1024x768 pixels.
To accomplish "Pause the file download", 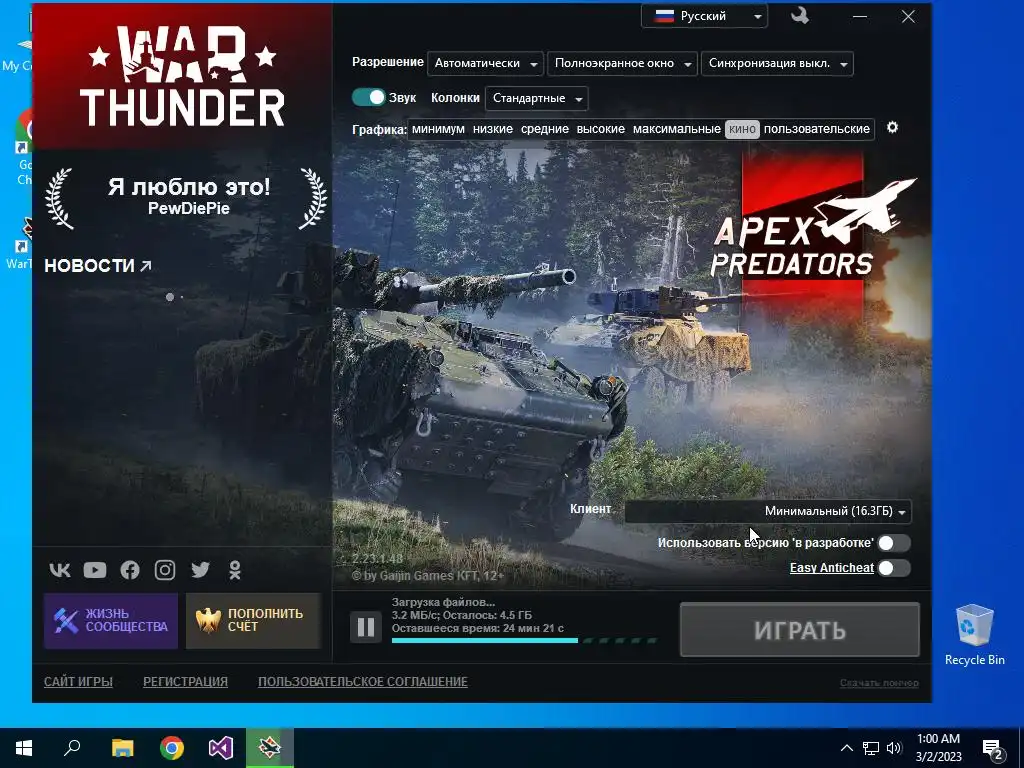I will (x=366, y=628).
